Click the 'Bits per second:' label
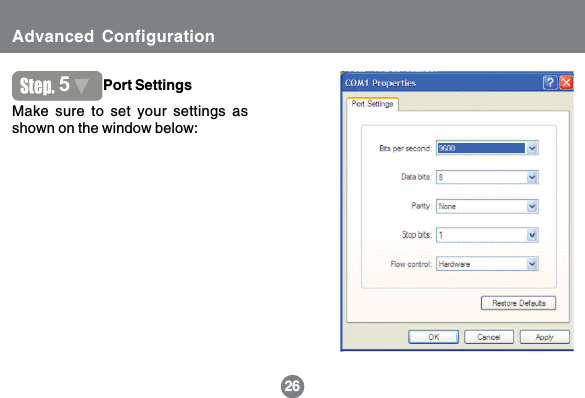Image resolution: width=585 pixels, height=398 pixels. click(x=405, y=148)
